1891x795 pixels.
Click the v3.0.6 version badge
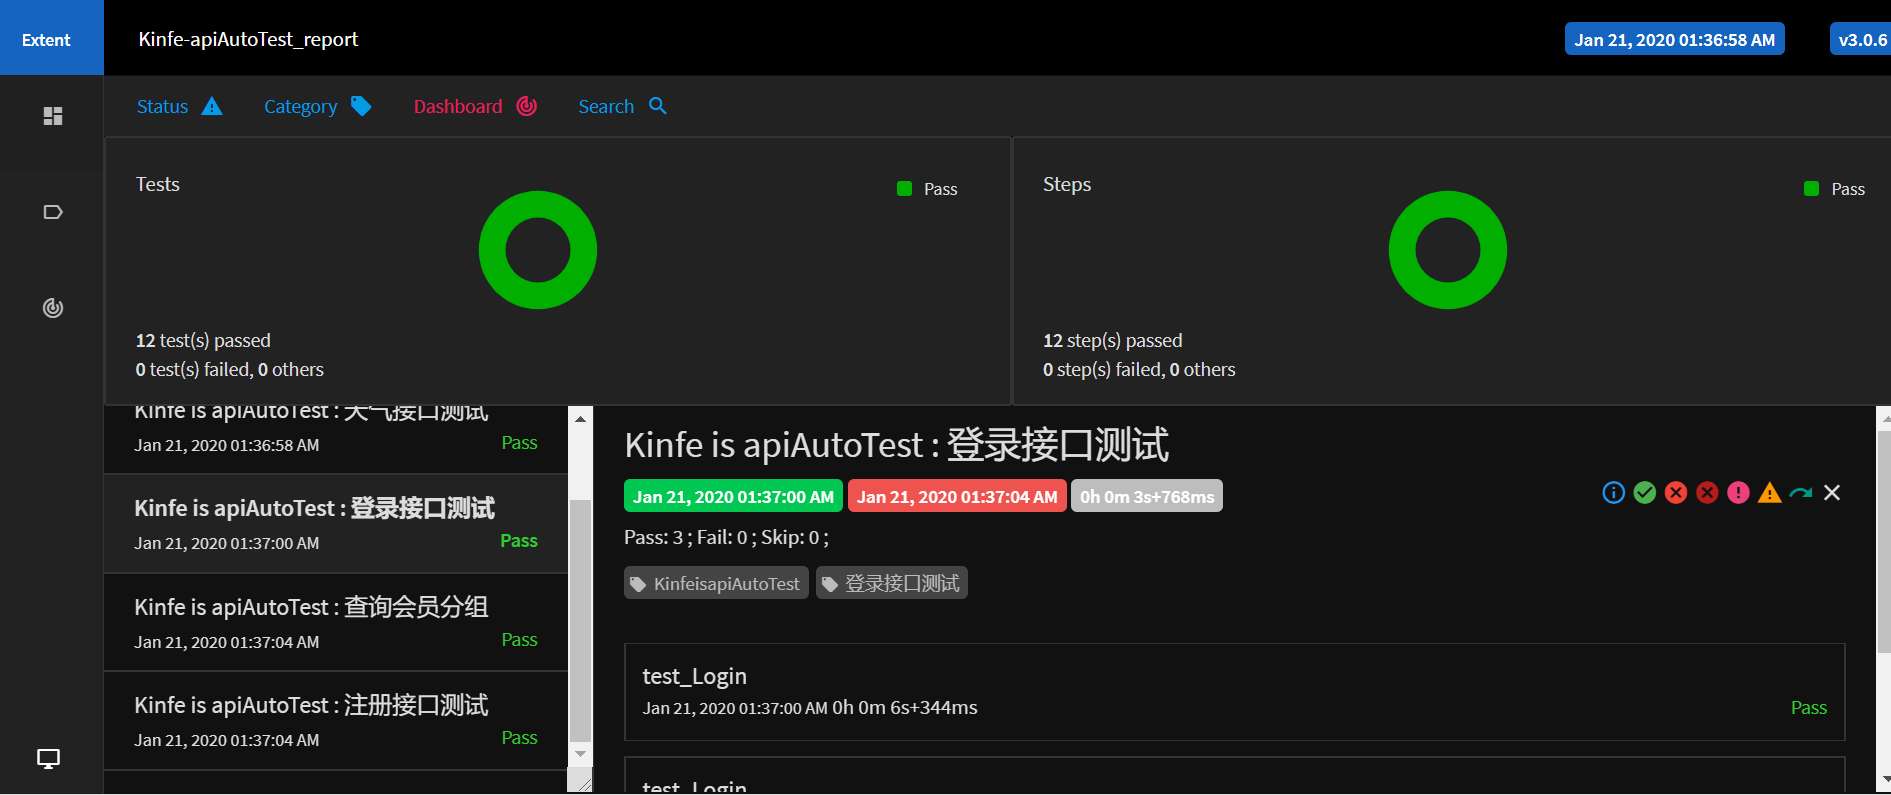click(1862, 40)
